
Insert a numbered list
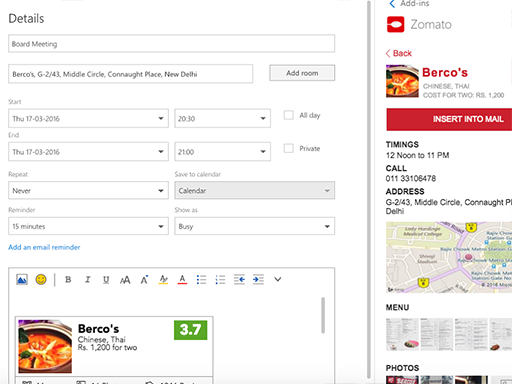click(x=220, y=280)
